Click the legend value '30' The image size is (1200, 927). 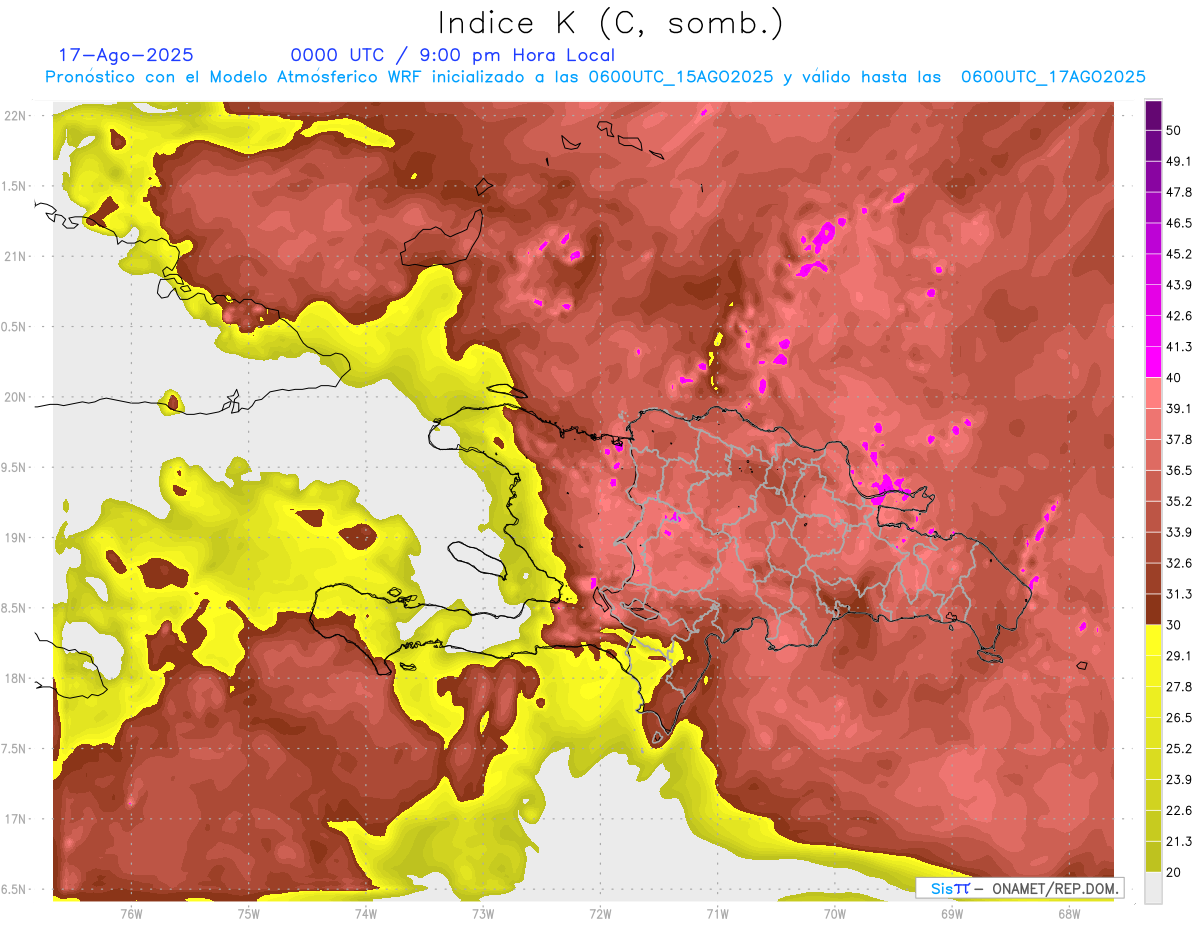1173,626
